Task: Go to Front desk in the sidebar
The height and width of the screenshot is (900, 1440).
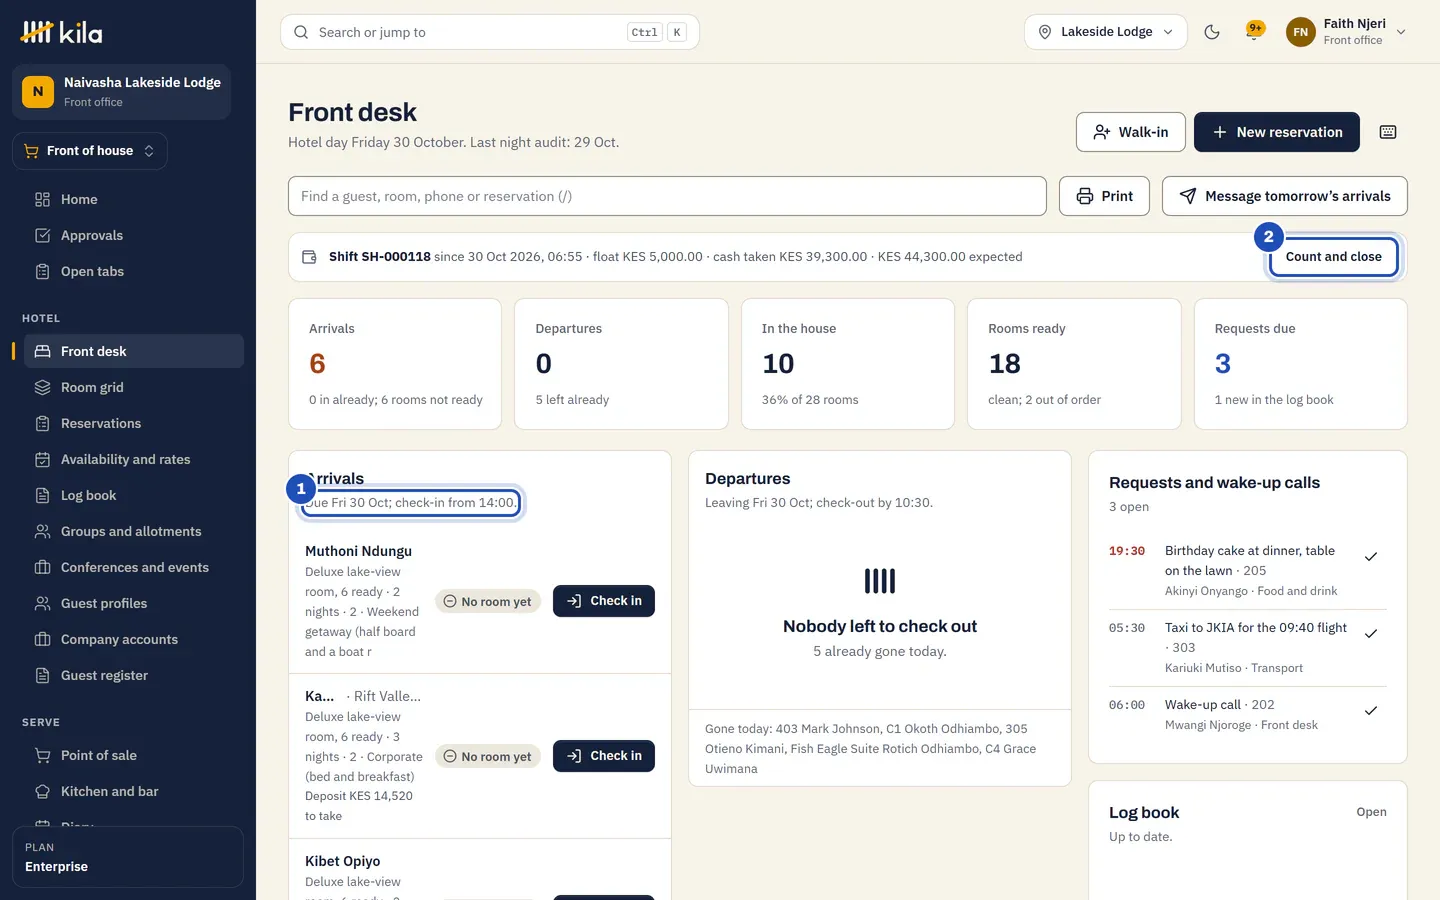Action: 134,352
